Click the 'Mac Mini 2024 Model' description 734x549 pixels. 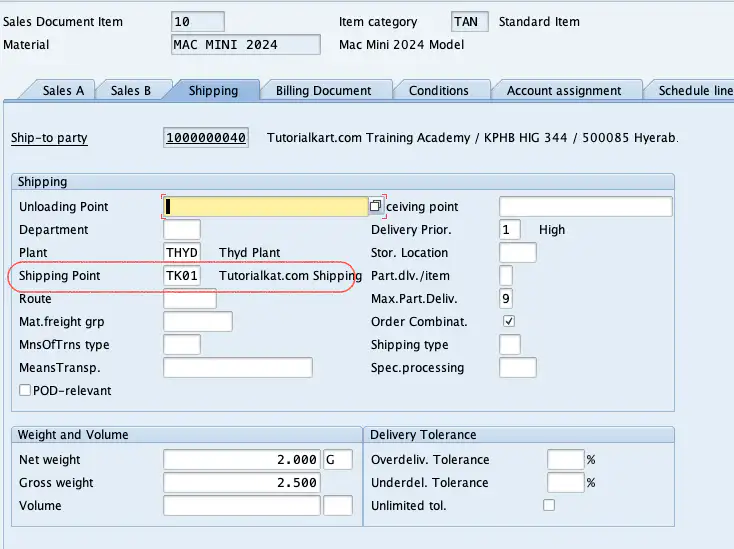tap(401, 44)
